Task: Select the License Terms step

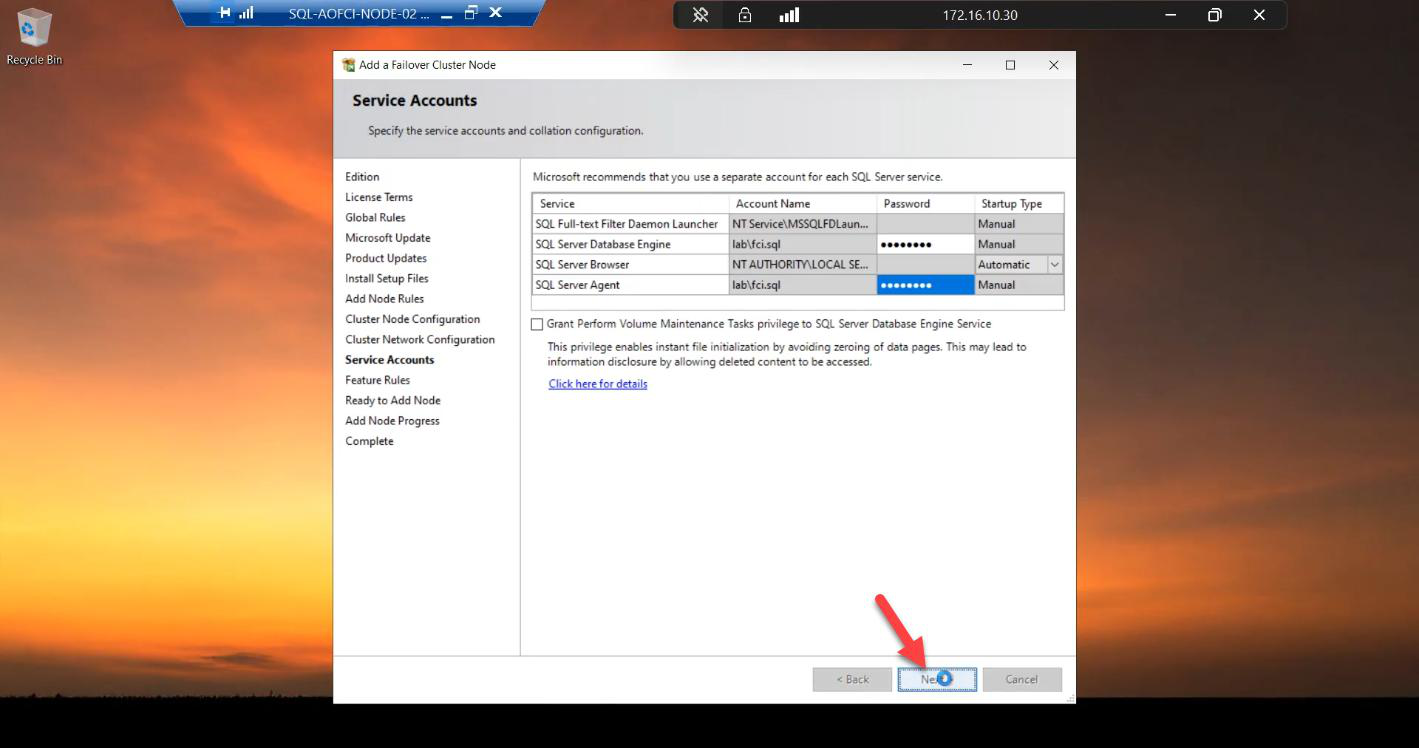Action: pos(379,197)
